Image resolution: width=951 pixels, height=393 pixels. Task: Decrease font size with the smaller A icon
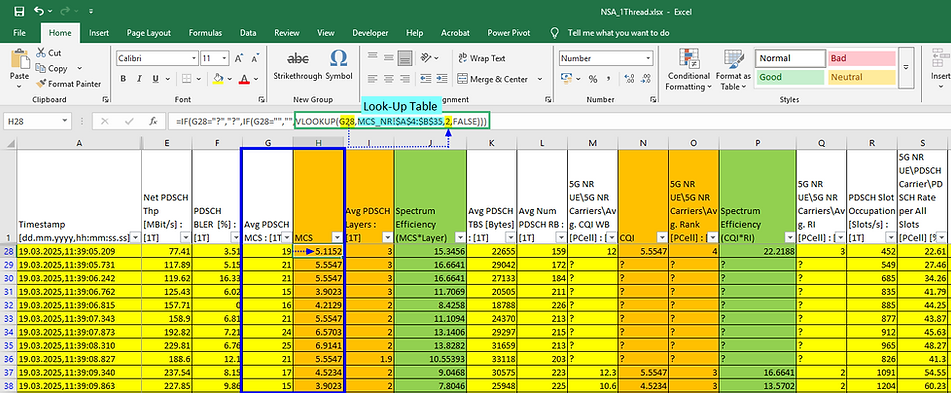pos(254,59)
